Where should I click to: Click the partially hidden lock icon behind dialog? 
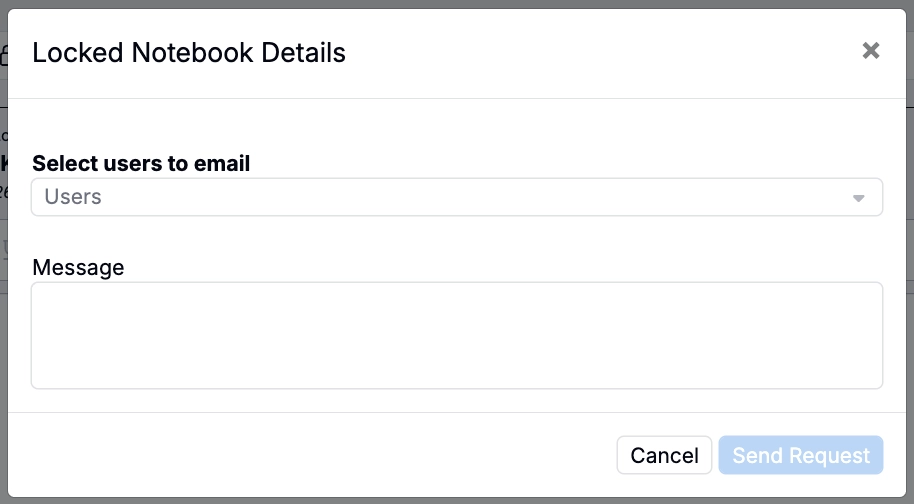pyautogui.click(x=4, y=54)
